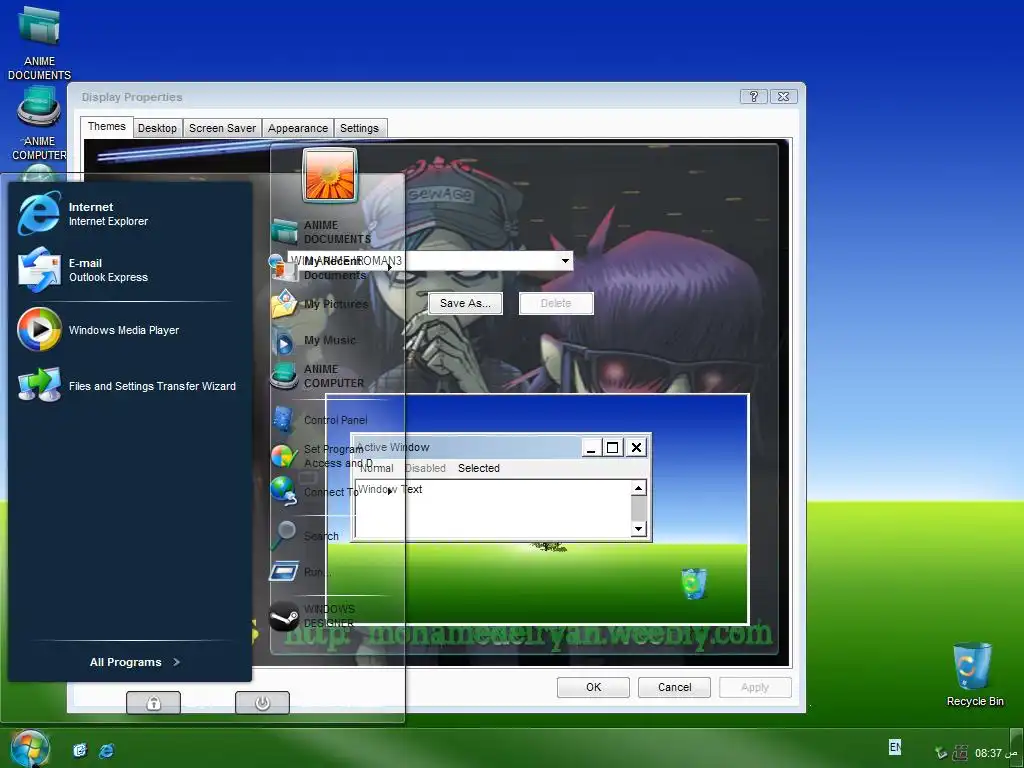Screen dimensions: 1024x768
Task: Click quick launch Internet Explorer taskbar icon
Action: point(106,750)
